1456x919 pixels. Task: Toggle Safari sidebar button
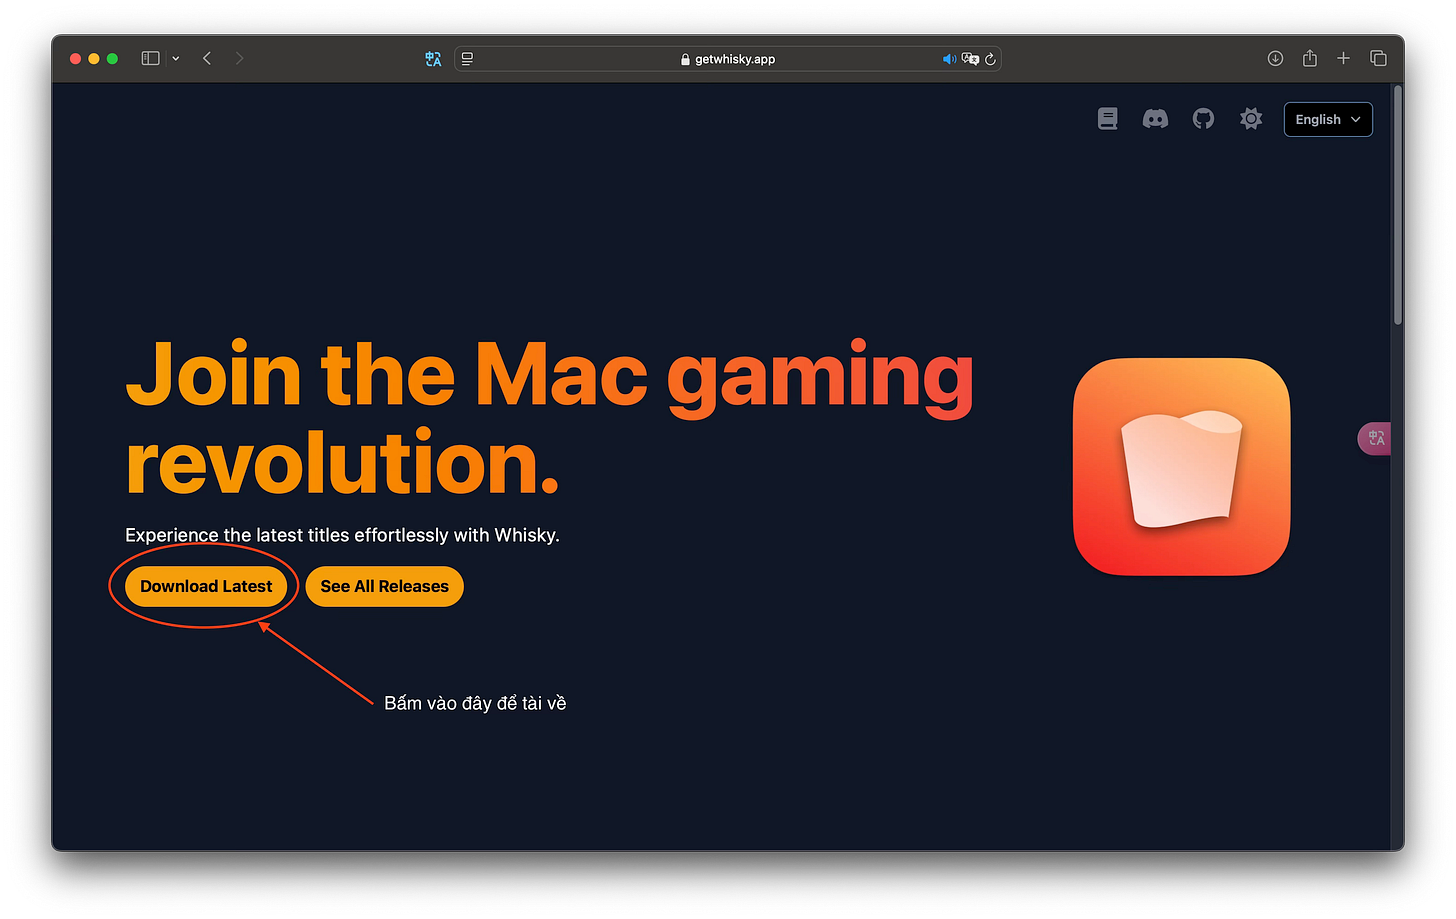[150, 59]
